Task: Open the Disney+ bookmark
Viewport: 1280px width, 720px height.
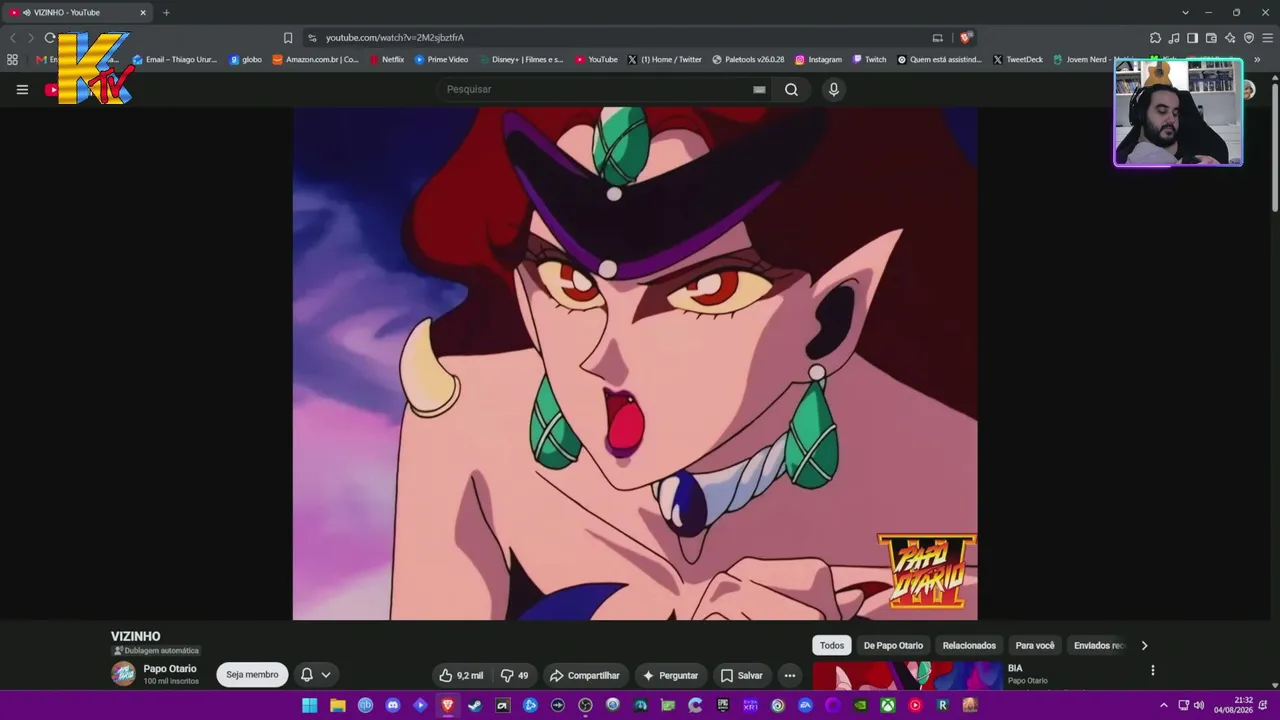Action: tap(521, 59)
